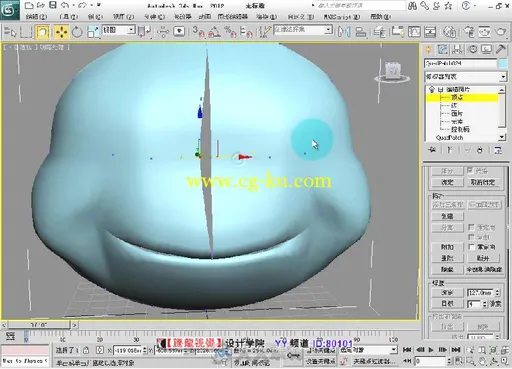
Task: Click the binoculars search icon in title bar
Action: (x=412, y=5)
